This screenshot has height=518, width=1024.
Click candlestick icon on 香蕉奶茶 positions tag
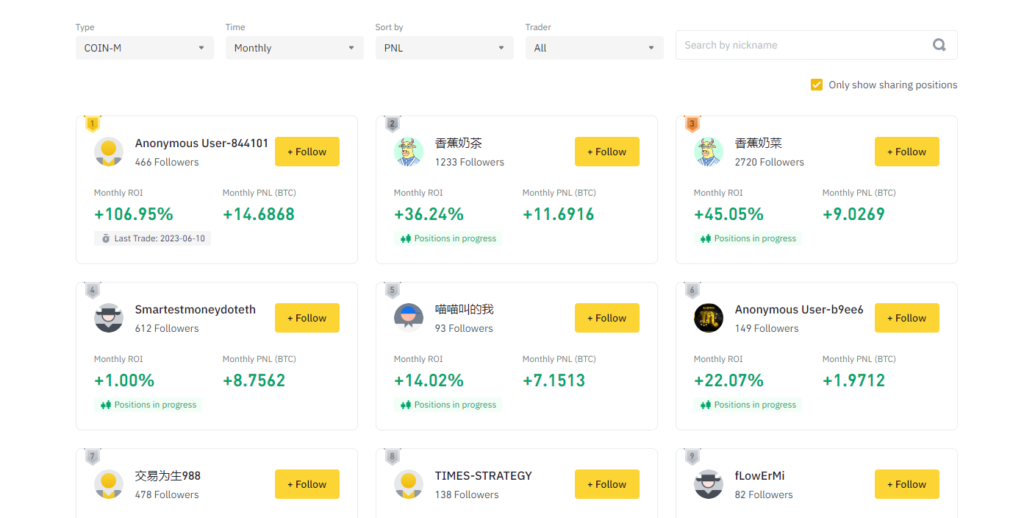point(406,238)
